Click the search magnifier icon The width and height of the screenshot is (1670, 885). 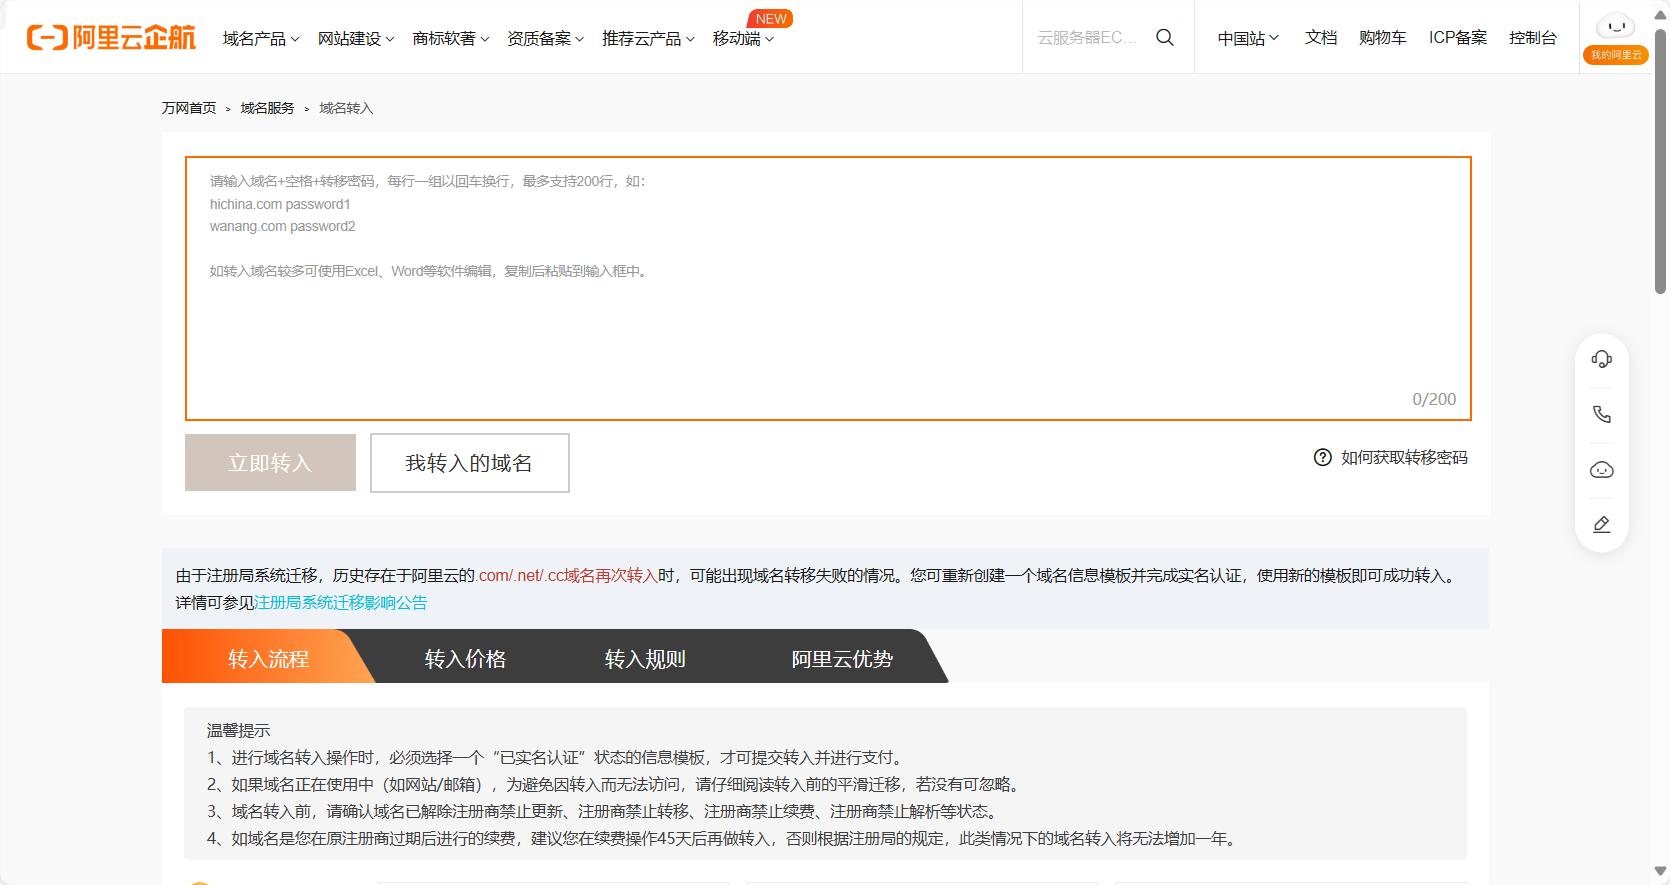pos(1165,37)
